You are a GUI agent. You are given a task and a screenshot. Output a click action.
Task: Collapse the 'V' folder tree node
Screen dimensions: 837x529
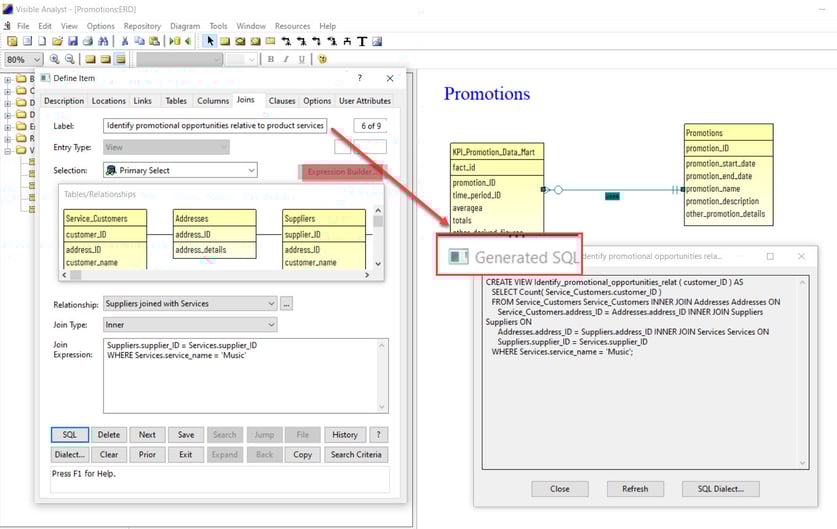[7, 151]
